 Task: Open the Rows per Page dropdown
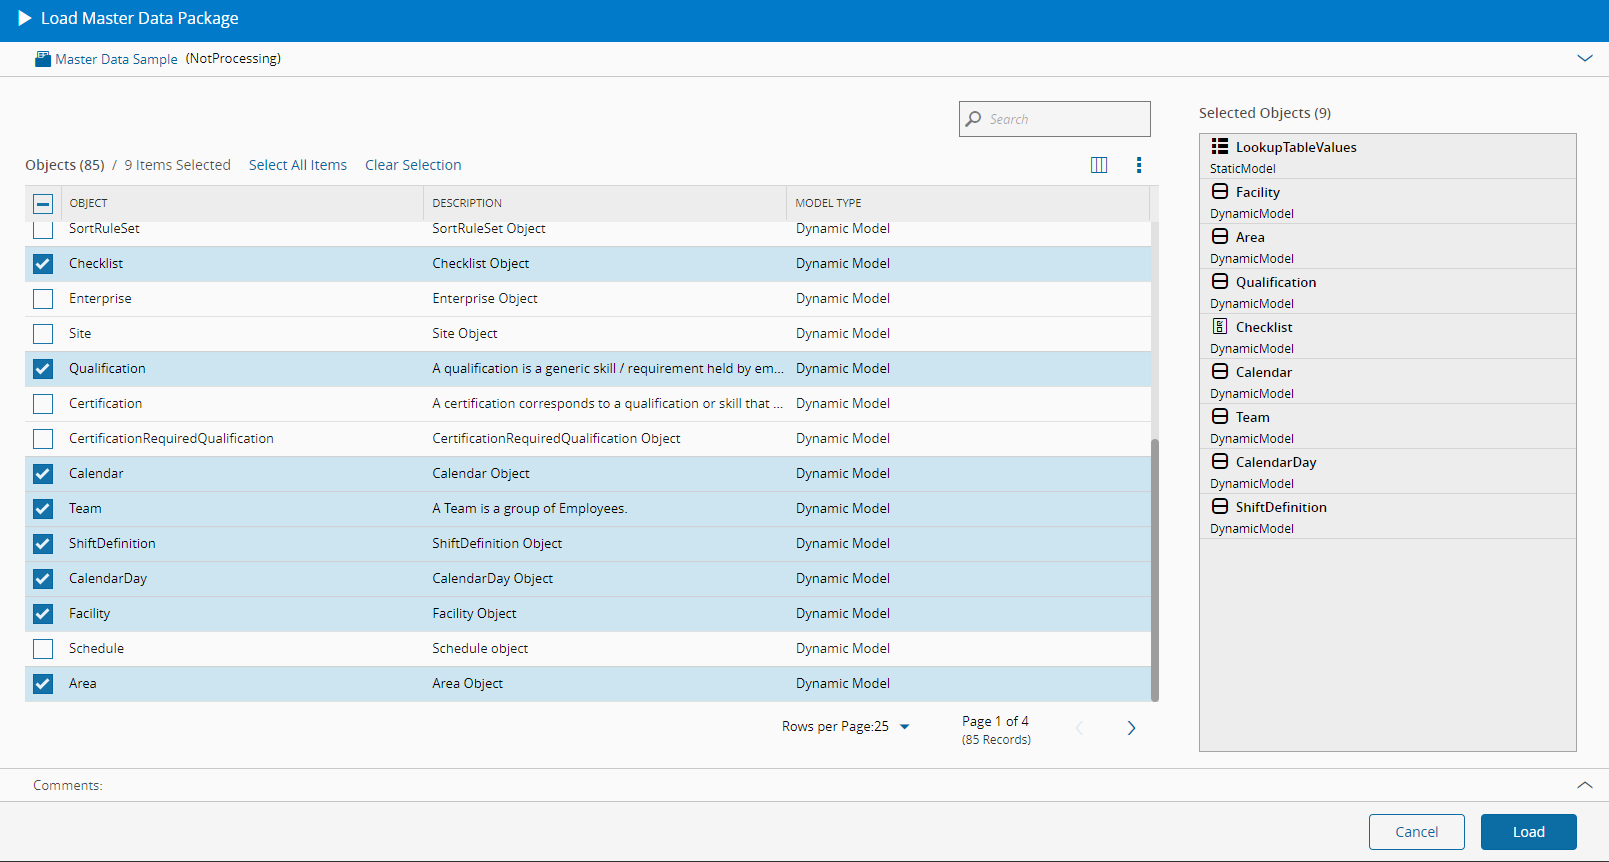coord(904,727)
